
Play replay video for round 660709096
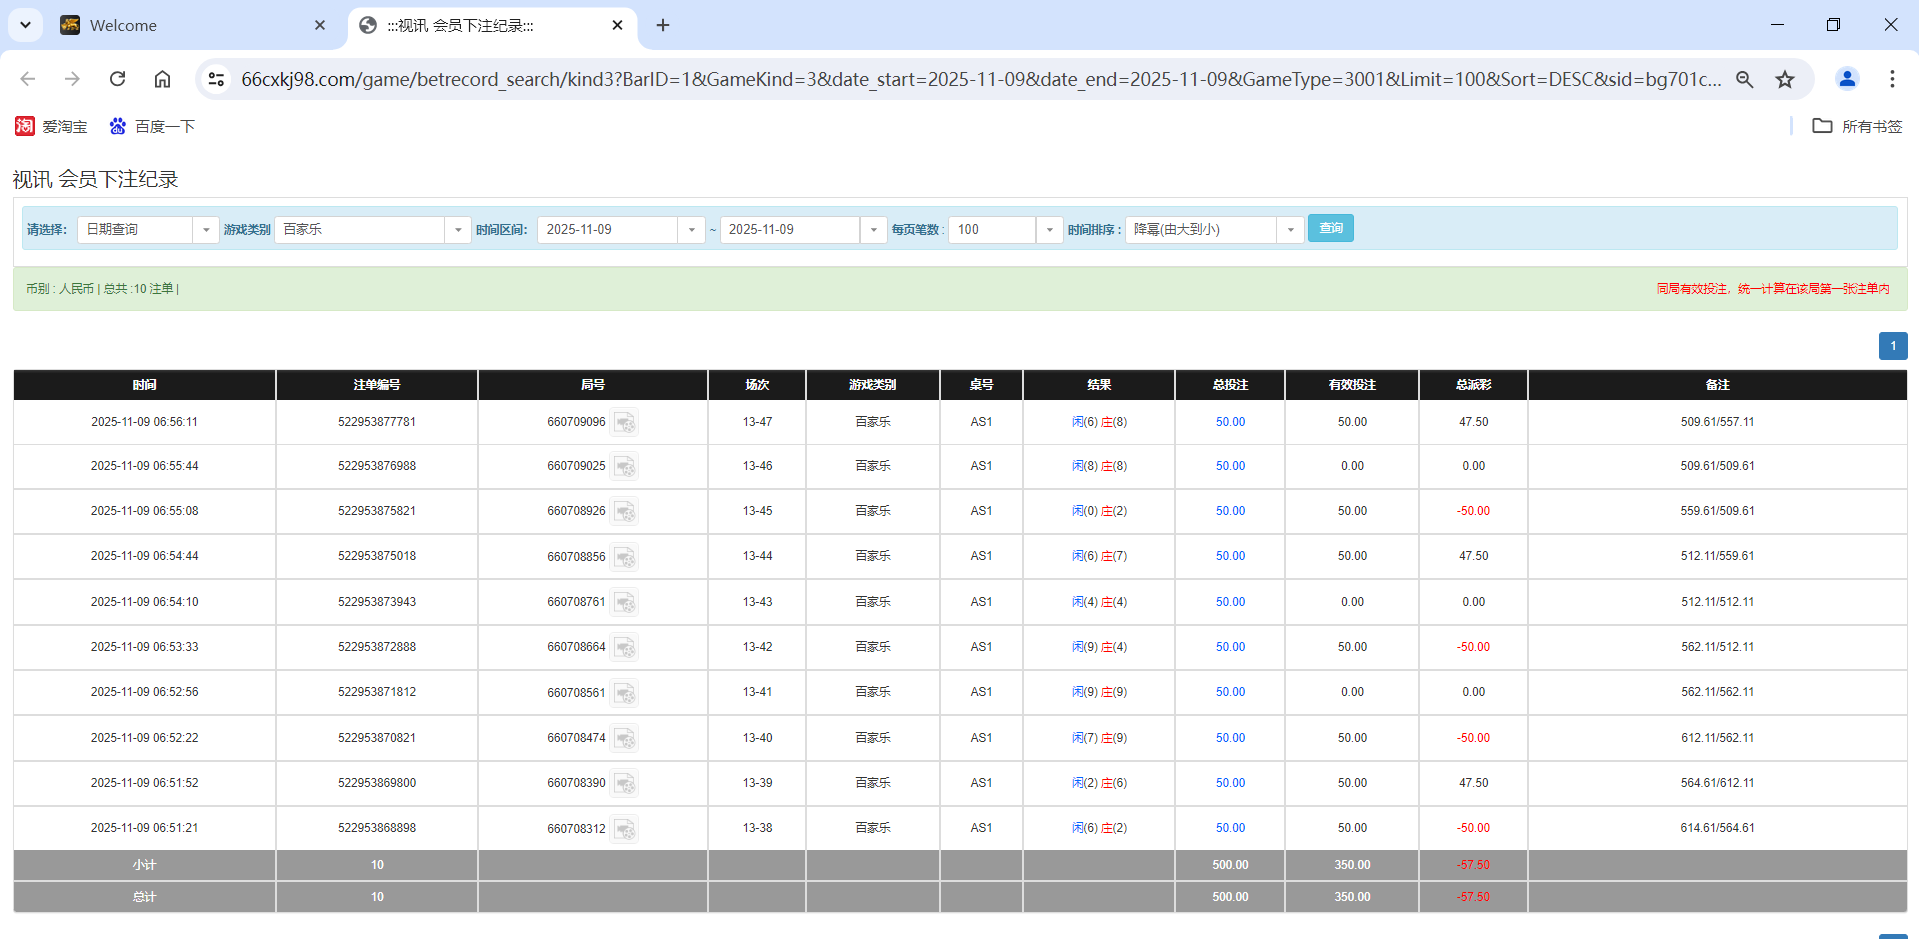[625, 422]
